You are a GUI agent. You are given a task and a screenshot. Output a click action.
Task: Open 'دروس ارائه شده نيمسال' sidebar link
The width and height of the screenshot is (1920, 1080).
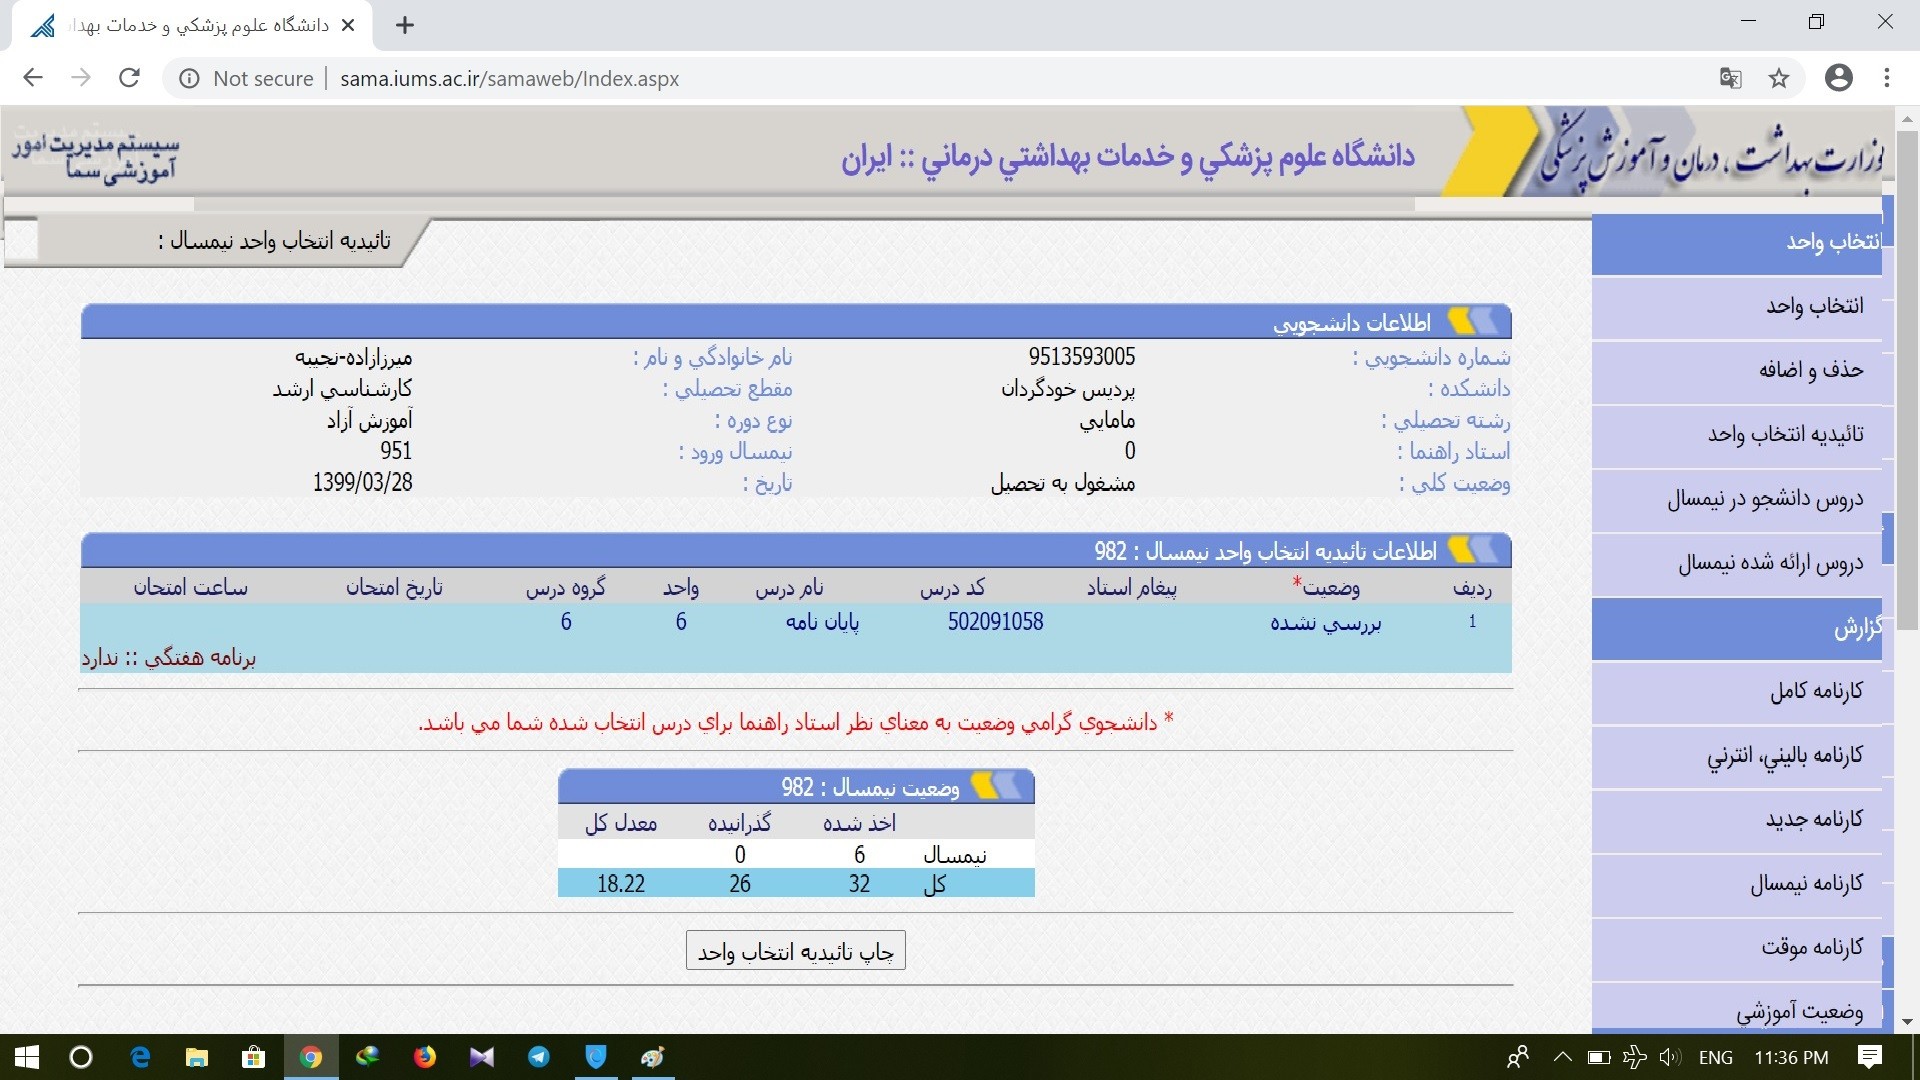click(1770, 563)
